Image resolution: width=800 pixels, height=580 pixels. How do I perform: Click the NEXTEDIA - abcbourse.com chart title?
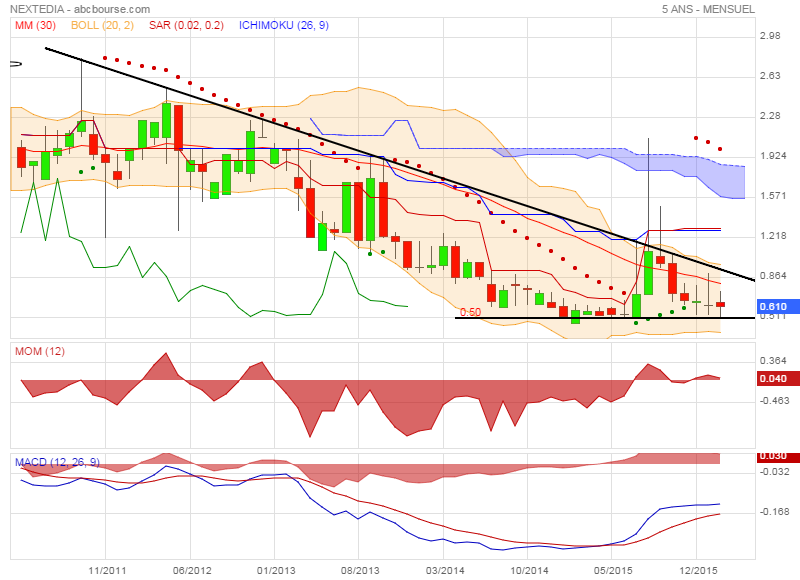(x=80, y=9)
